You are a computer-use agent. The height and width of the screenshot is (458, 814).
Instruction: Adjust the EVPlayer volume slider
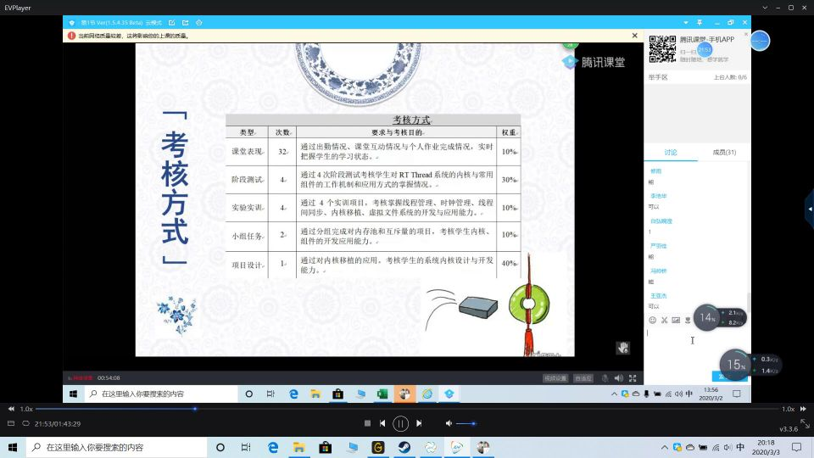pos(466,424)
